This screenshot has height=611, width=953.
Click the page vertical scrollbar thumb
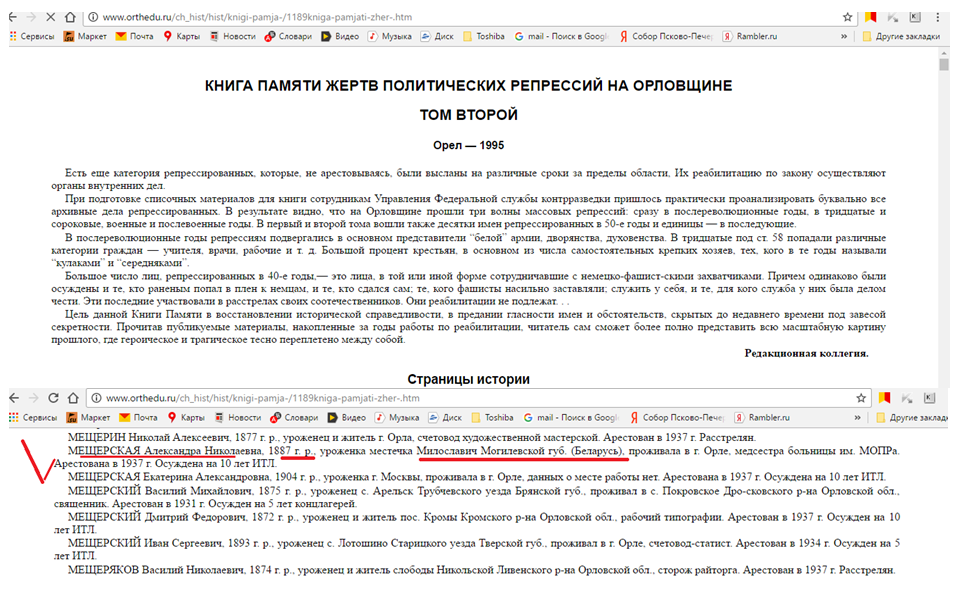(943, 64)
